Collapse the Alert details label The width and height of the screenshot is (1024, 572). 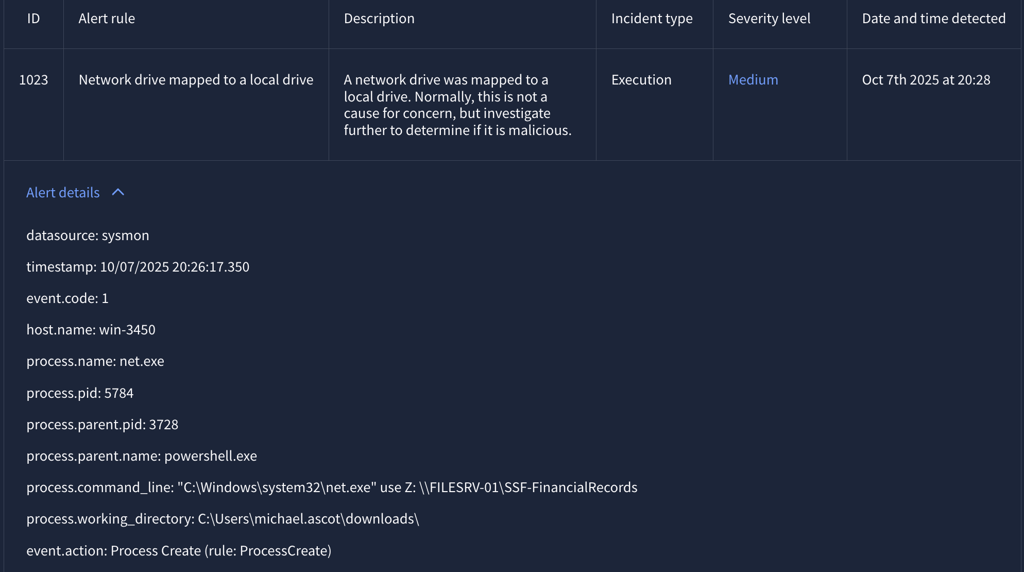(x=63, y=192)
